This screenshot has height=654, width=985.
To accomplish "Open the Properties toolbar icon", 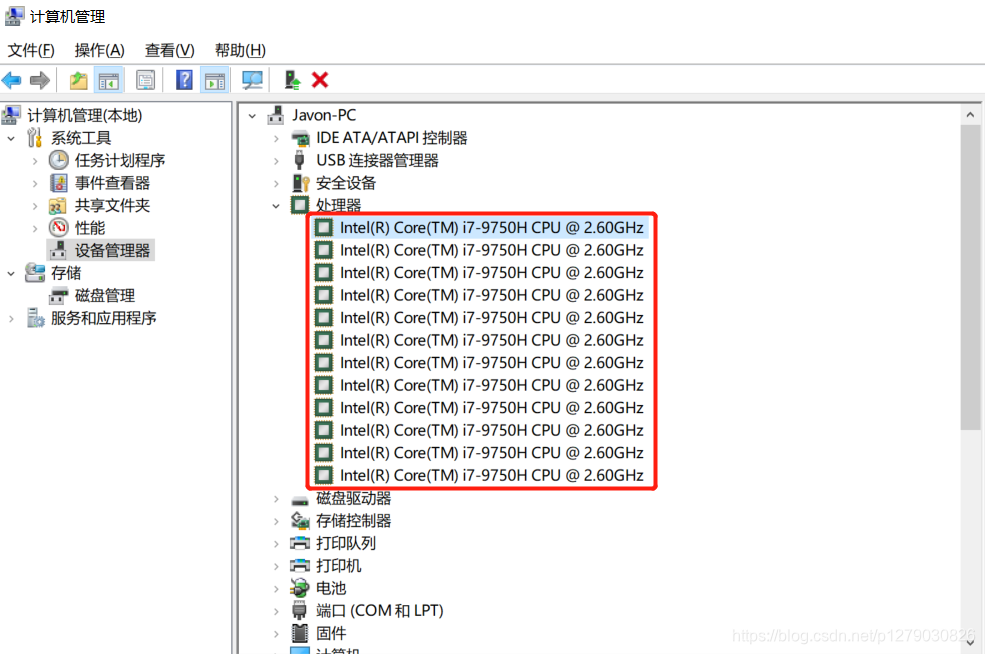I will 146,80.
